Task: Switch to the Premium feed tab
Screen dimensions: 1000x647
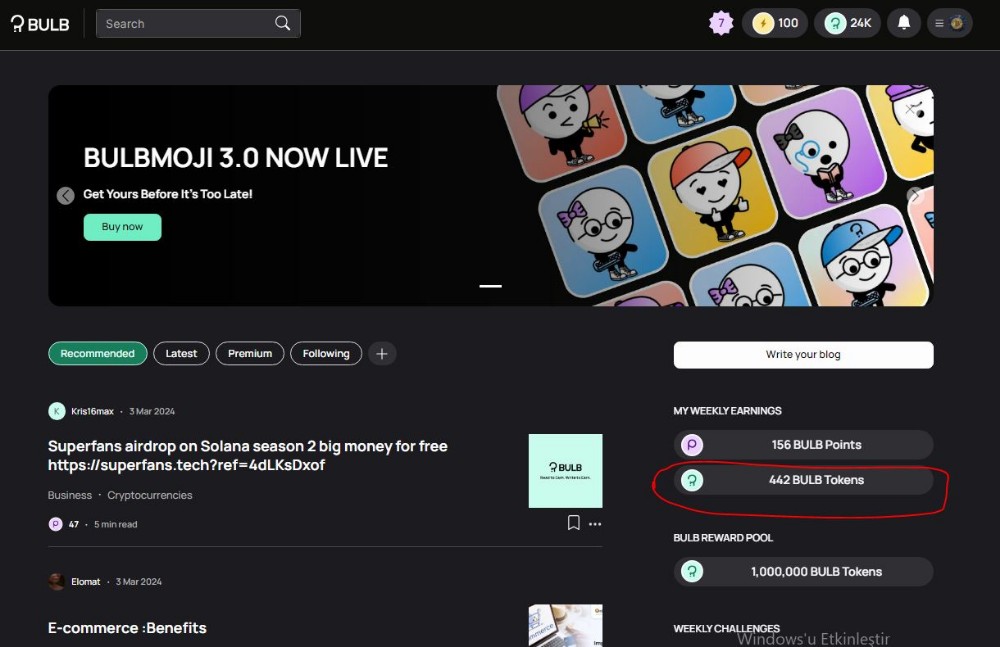Action: [250, 353]
